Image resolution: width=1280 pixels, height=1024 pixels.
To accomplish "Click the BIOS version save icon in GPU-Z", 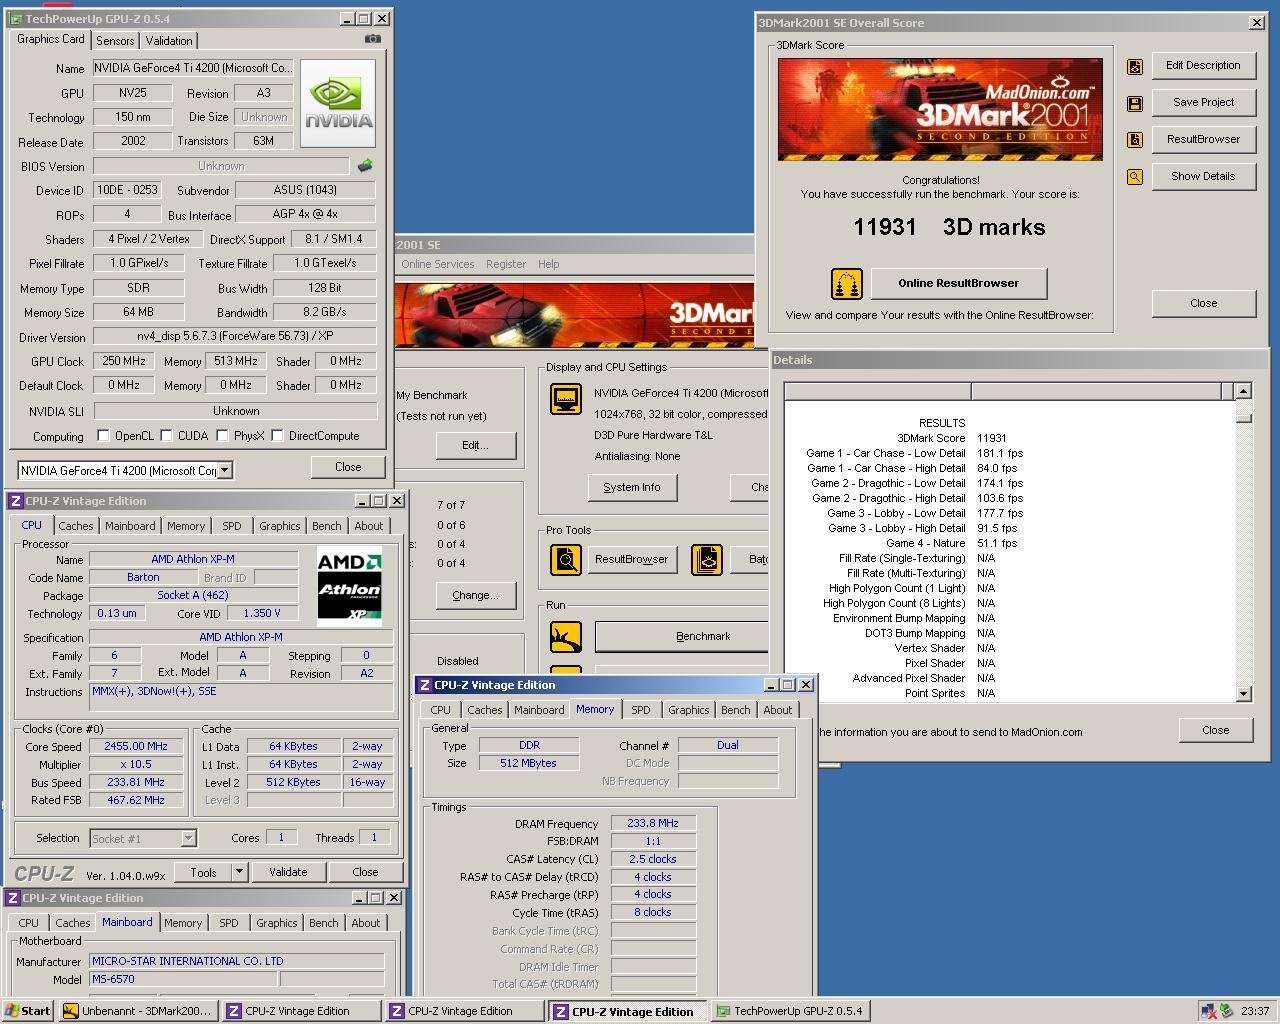I will 365,166.
